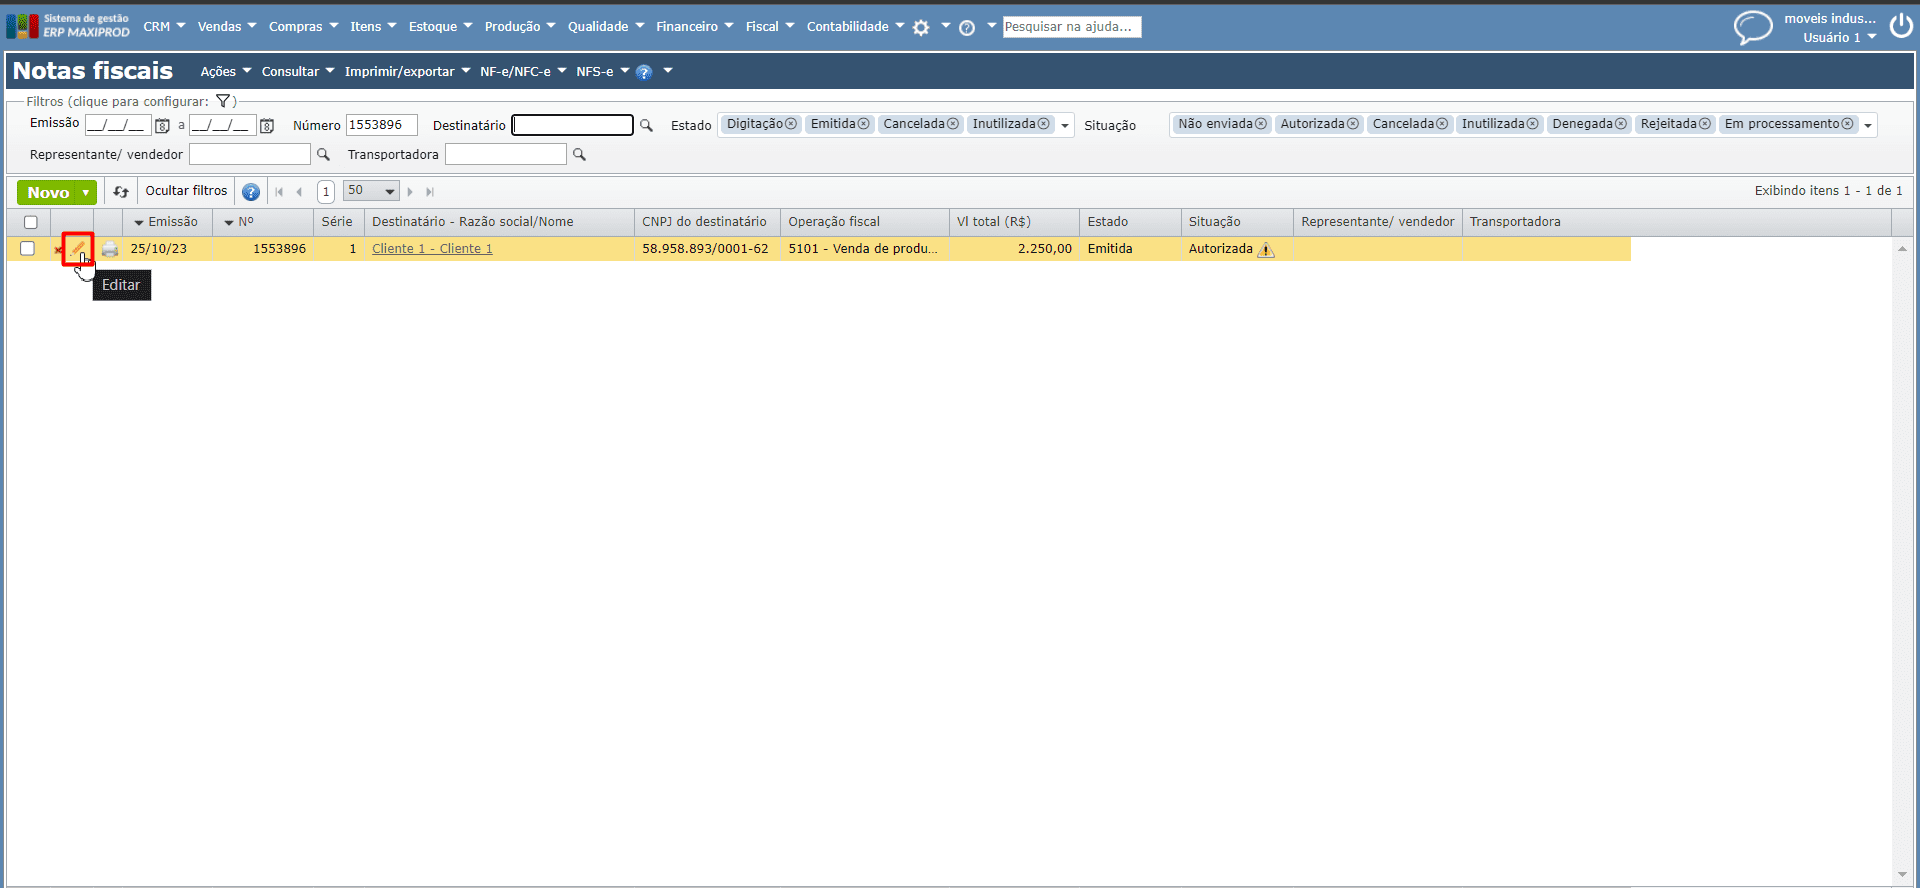Click the red delete X icon in row
Image resolution: width=1920 pixels, height=888 pixels.
click(x=58, y=250)
